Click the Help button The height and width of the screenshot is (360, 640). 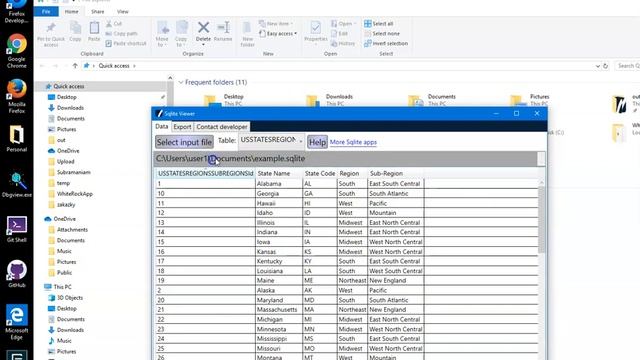pos(317,142)
